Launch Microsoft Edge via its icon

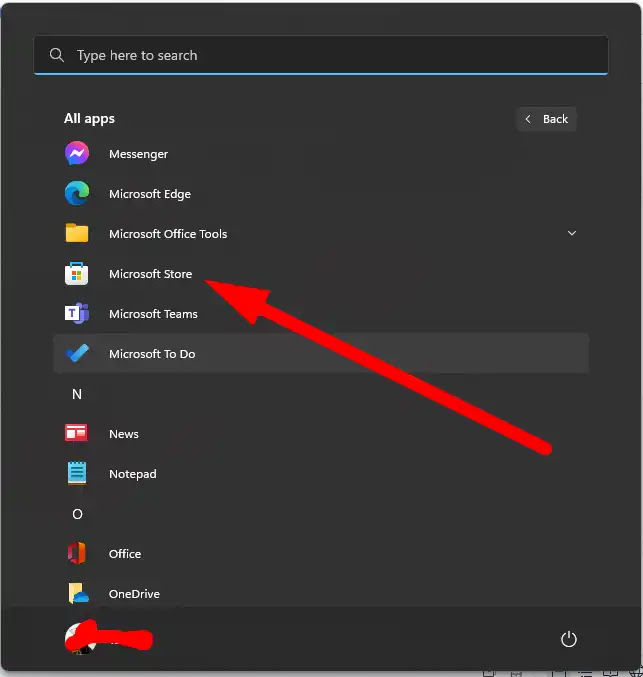point(77,193)
